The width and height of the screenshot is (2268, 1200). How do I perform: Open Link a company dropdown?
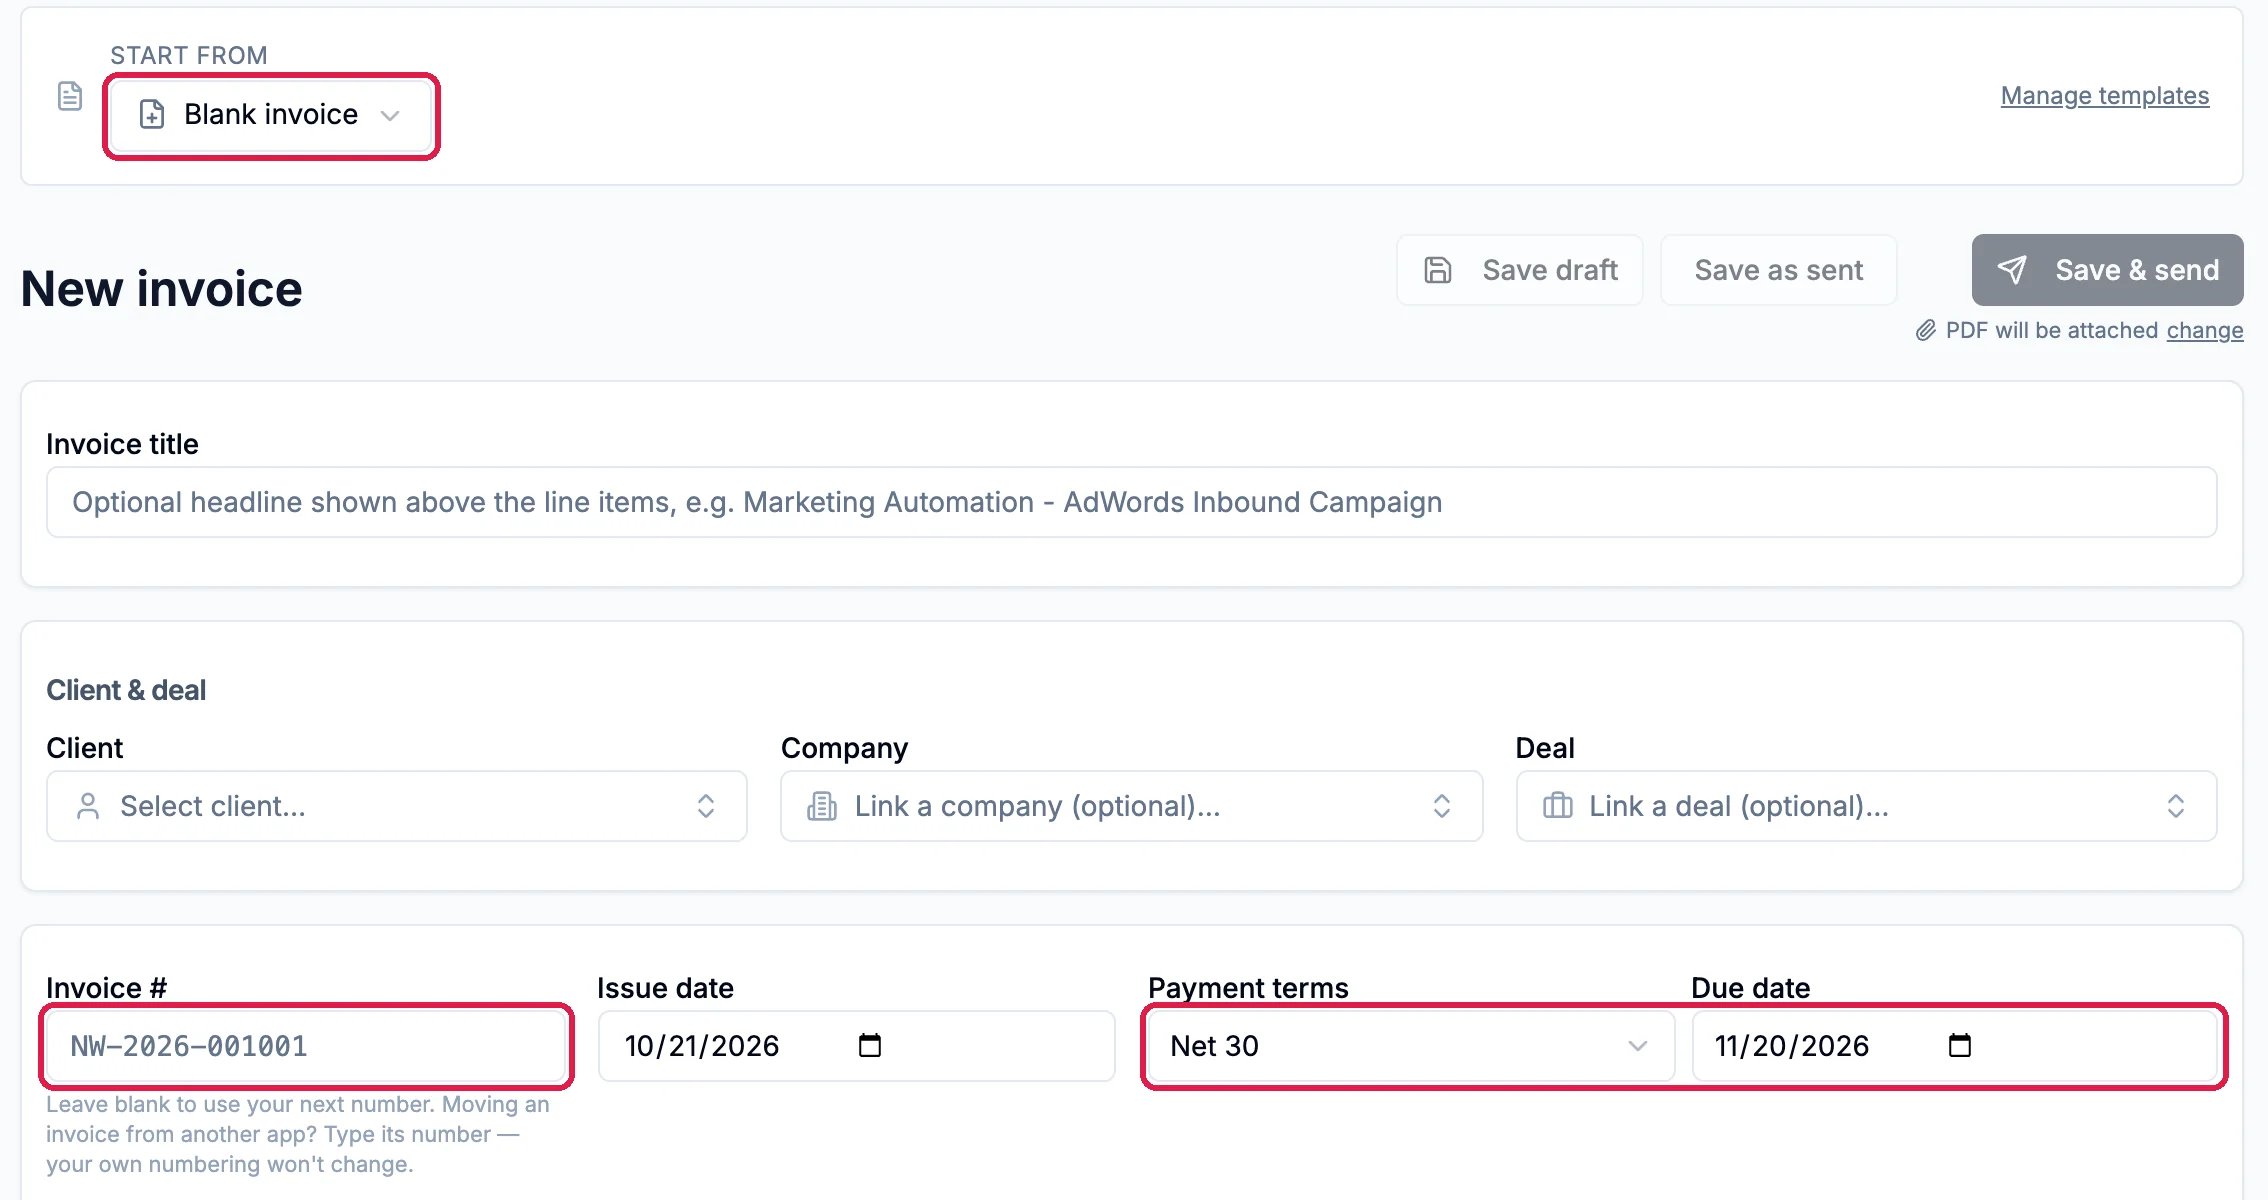pyautogui.click(x=1132, y=806)
